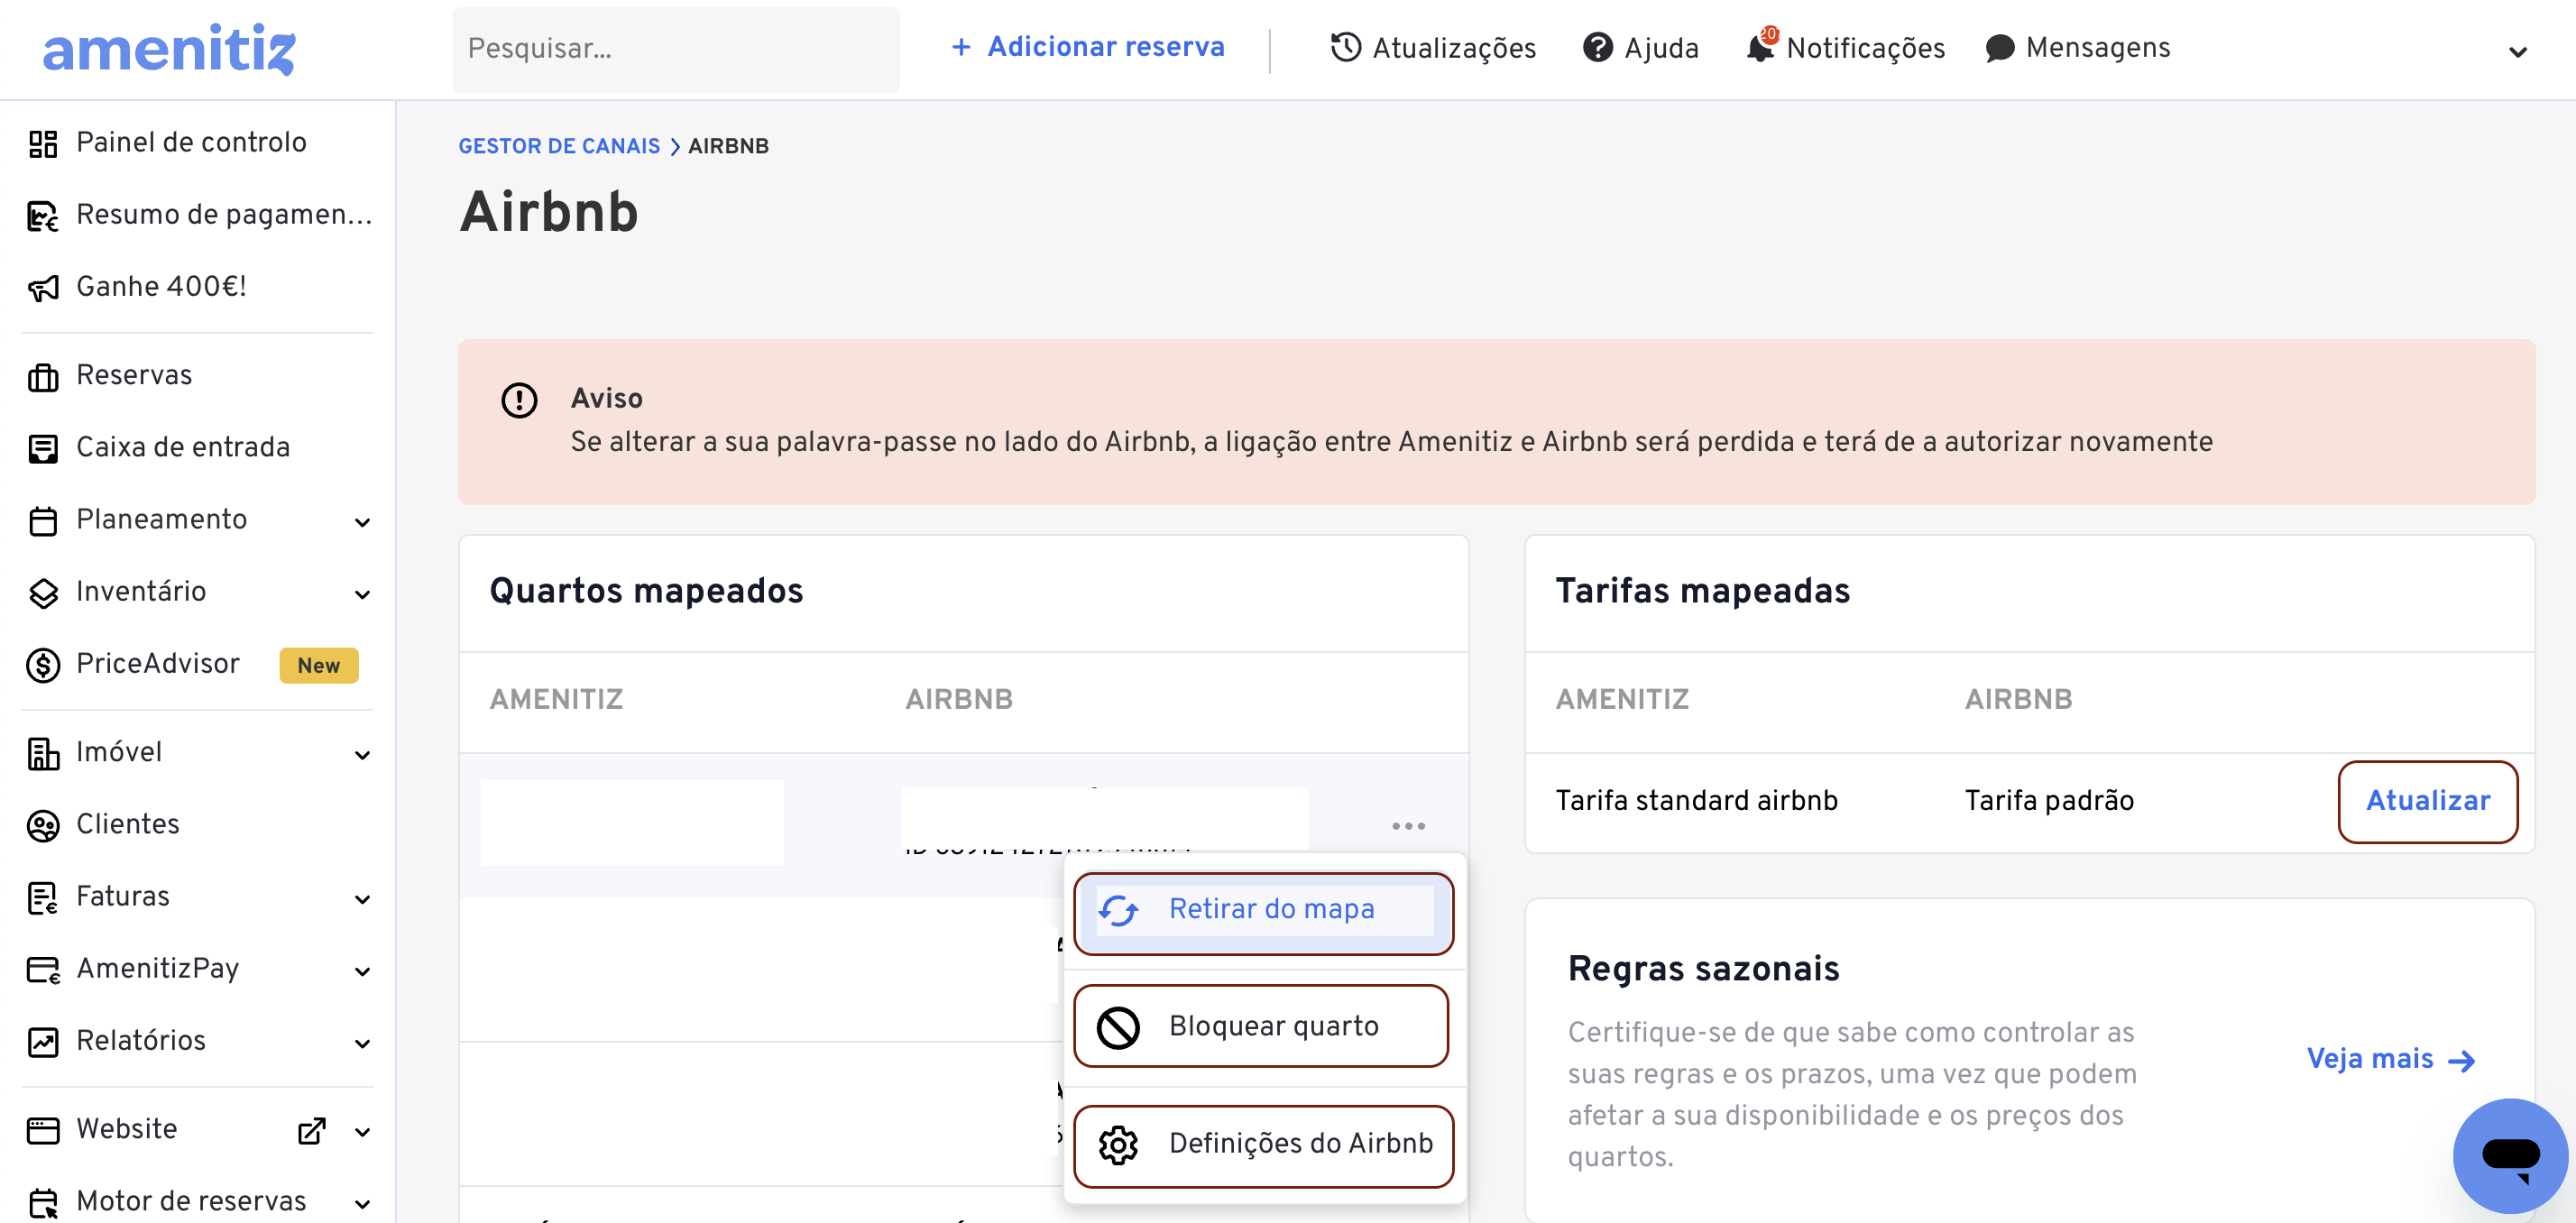Expand the Imóvel submenu chevron
Image resolution: width=2576 pixels, height=1223 pixels.
363,755
